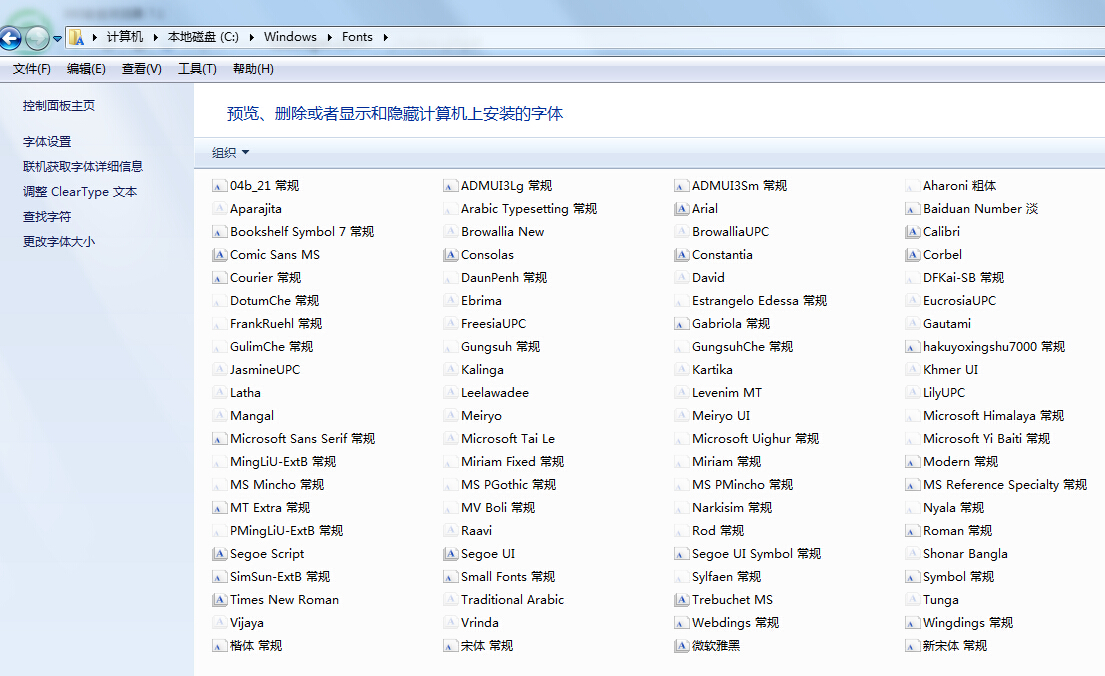Select Aparajita font name

(x=256, y=209)
